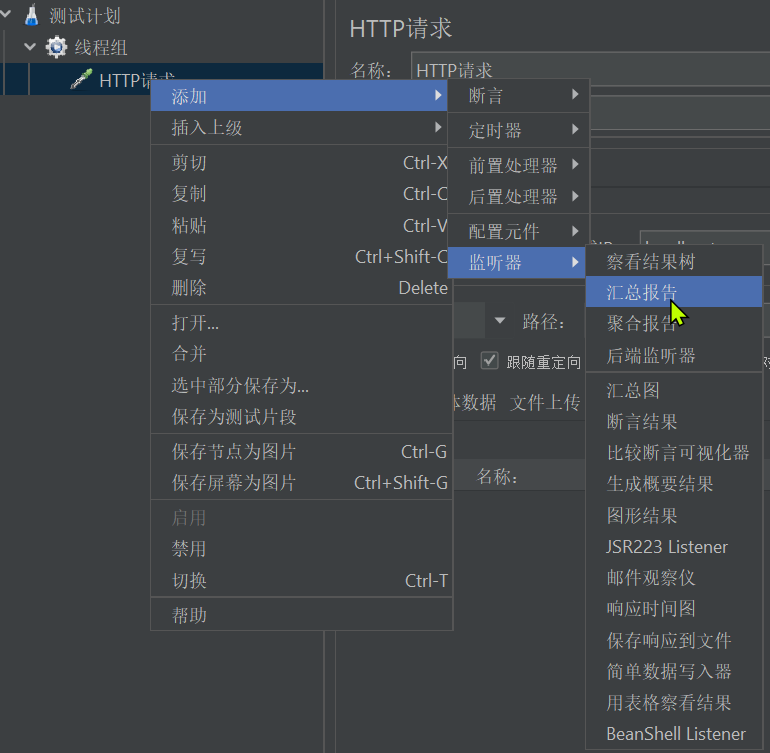Click 保存节点为图片 menu entry

pyautogui.click(x=302, y=452)
